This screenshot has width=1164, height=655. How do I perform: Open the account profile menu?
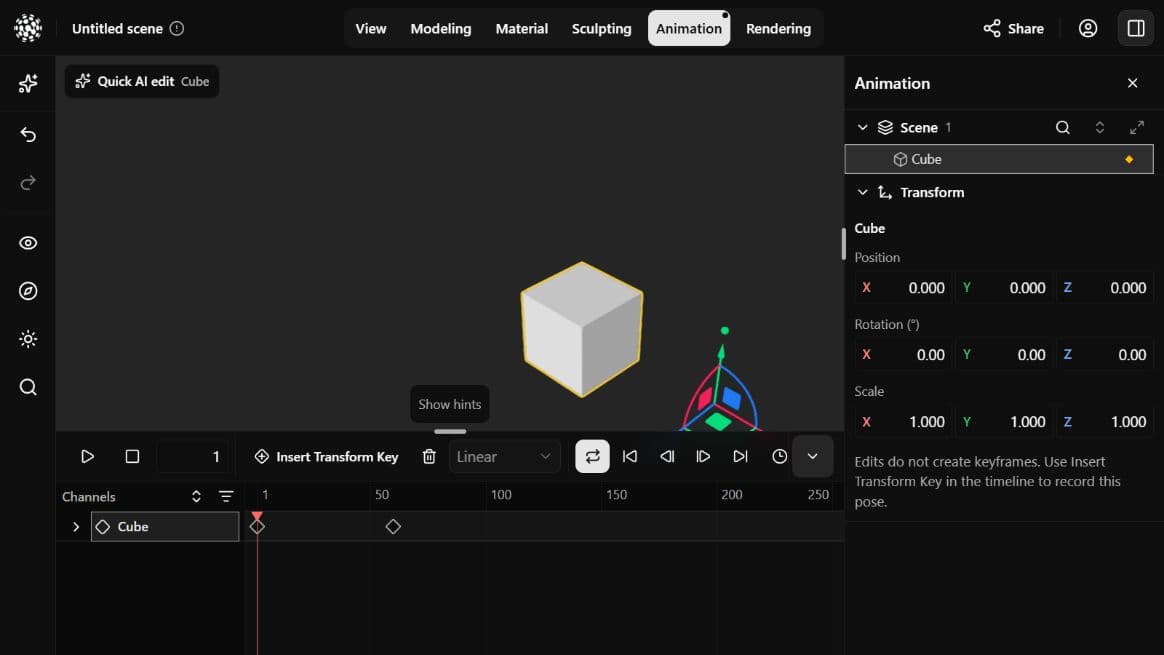pos(1088,28)
